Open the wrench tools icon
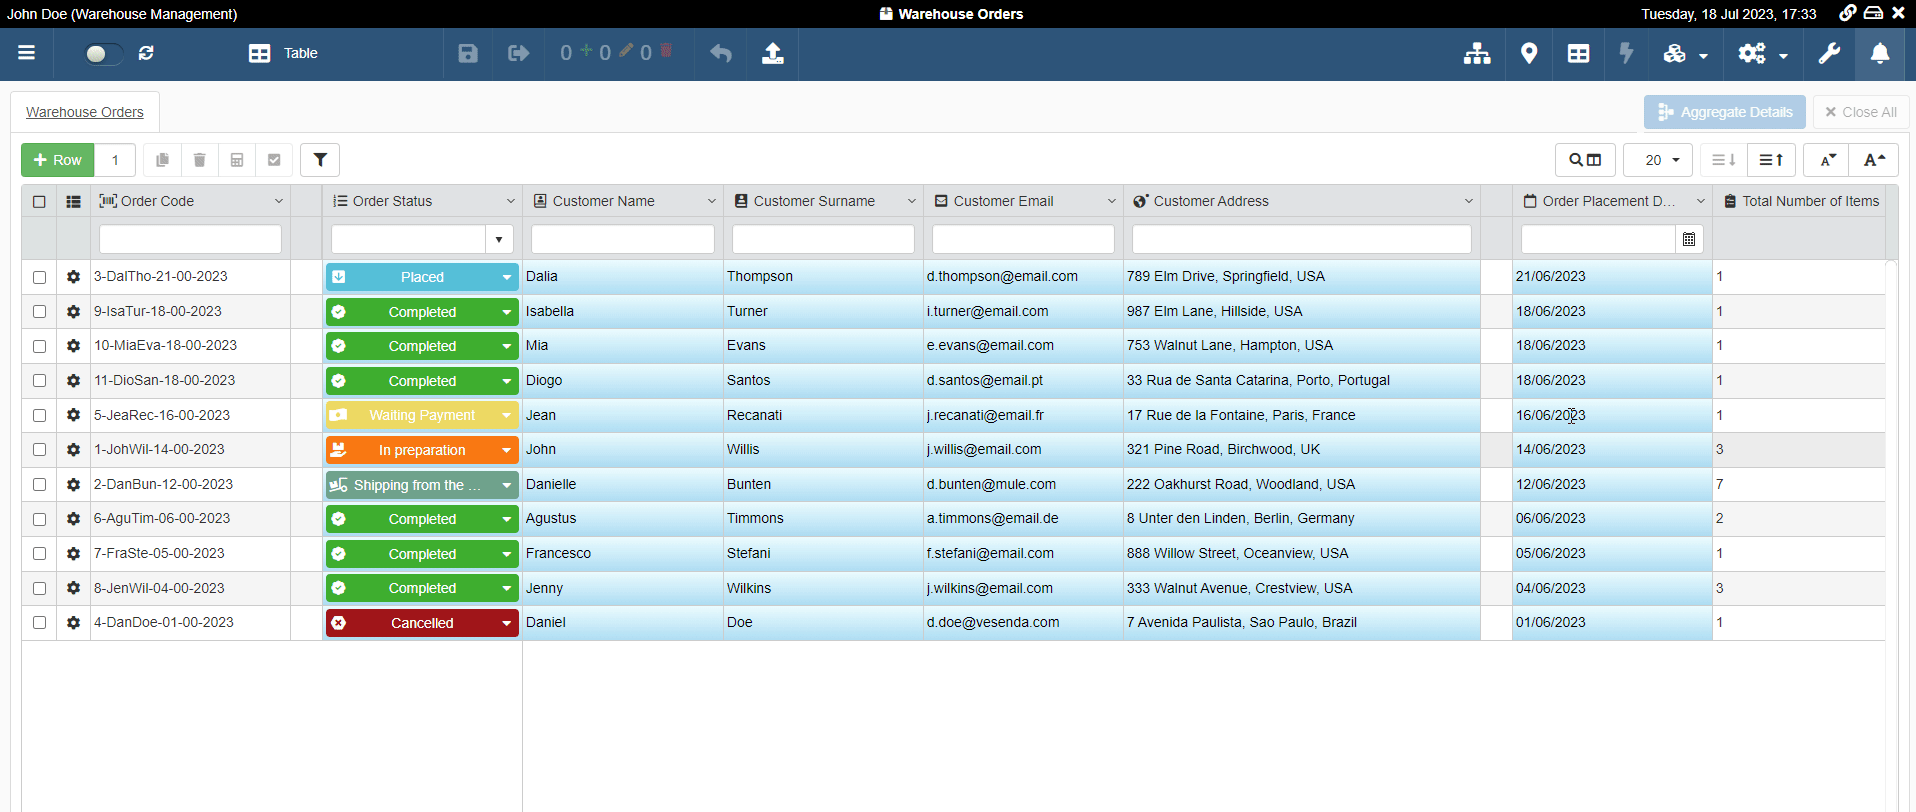Viewport: 1916px width, 812px height. pos(1829,53)
